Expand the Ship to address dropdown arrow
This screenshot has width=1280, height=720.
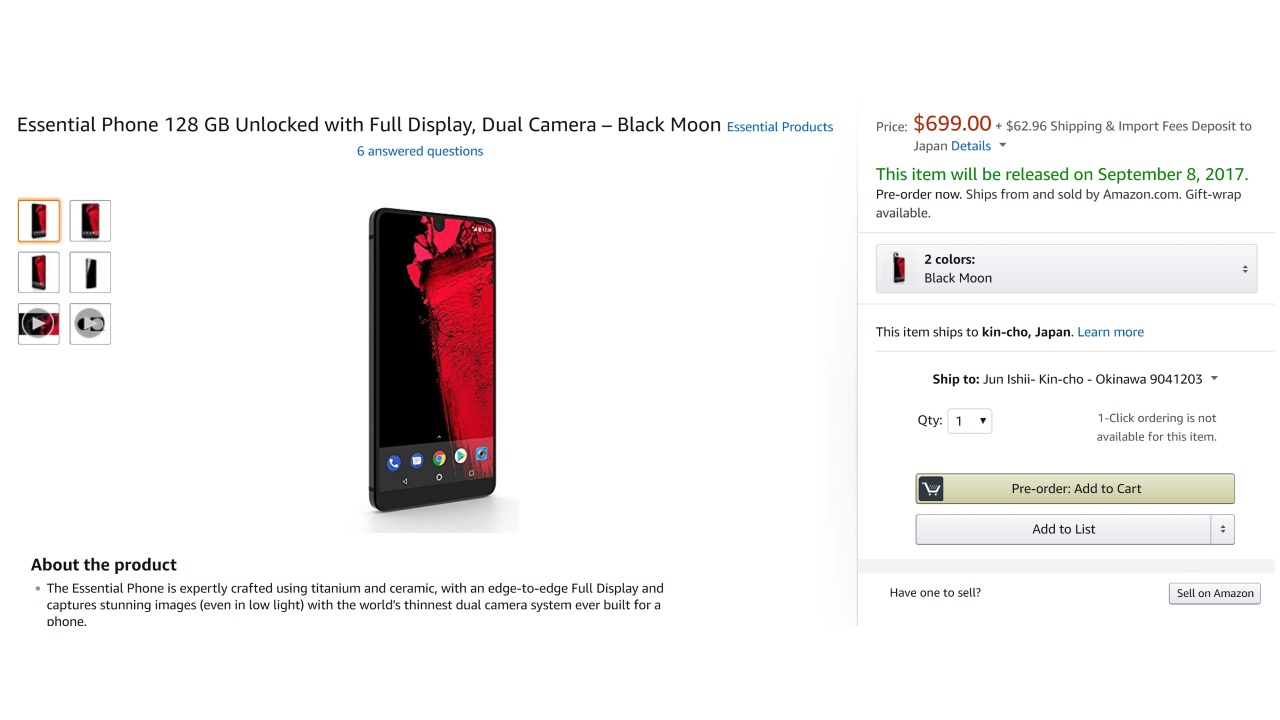[x=1214, y=379]
